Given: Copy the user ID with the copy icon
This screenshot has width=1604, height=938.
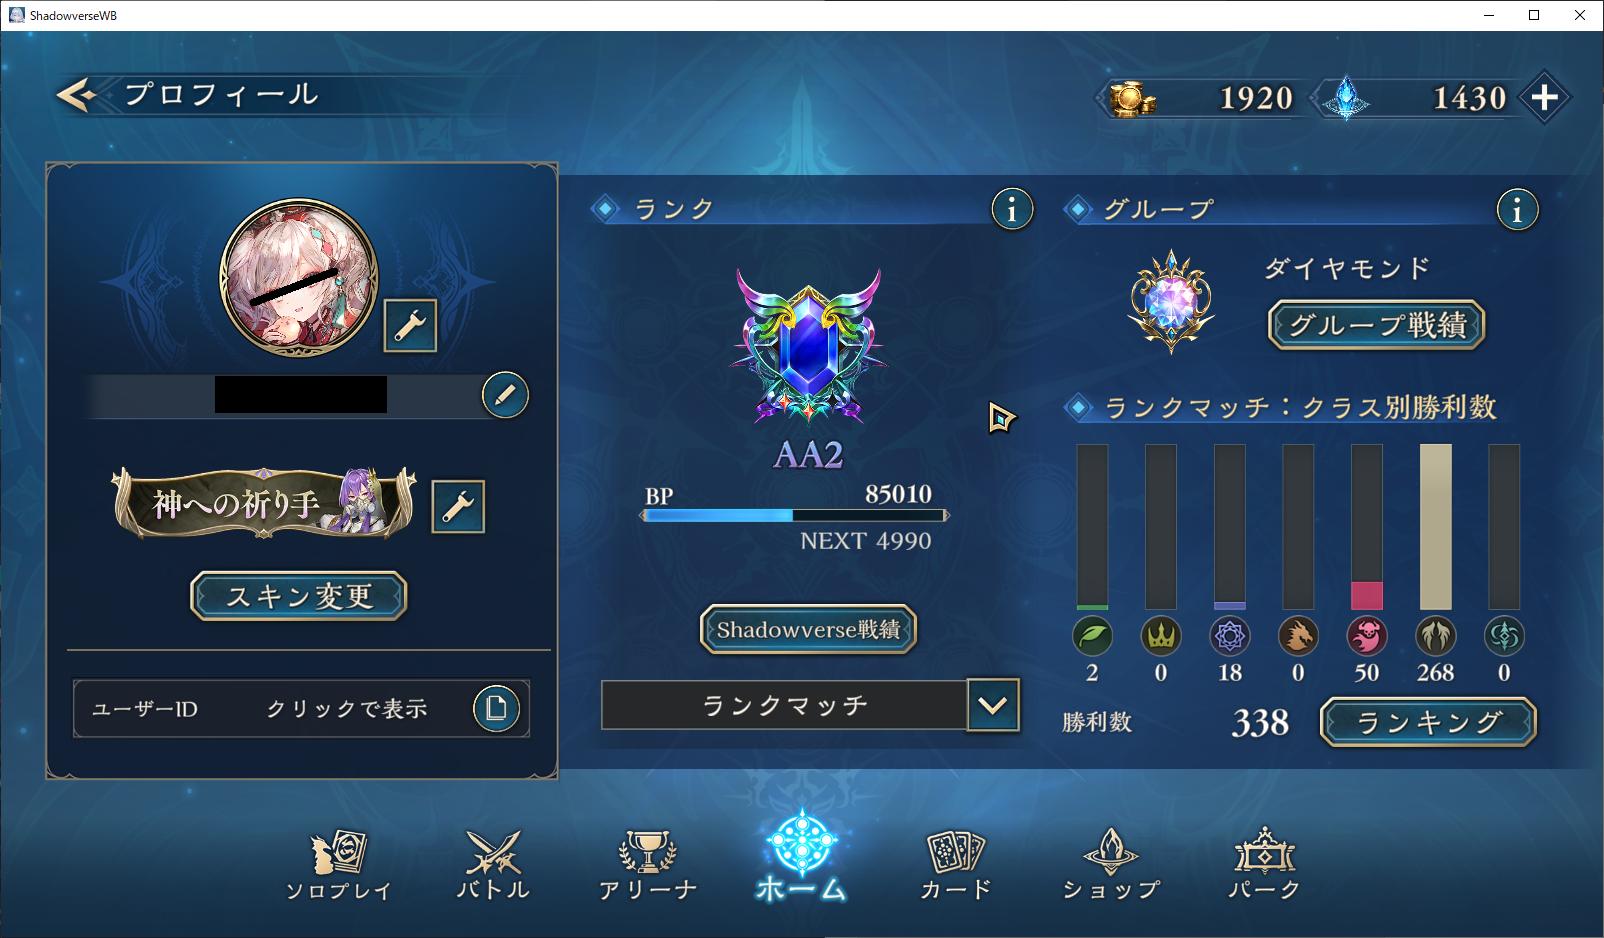Looking at the screenshot, I should 496,709.
